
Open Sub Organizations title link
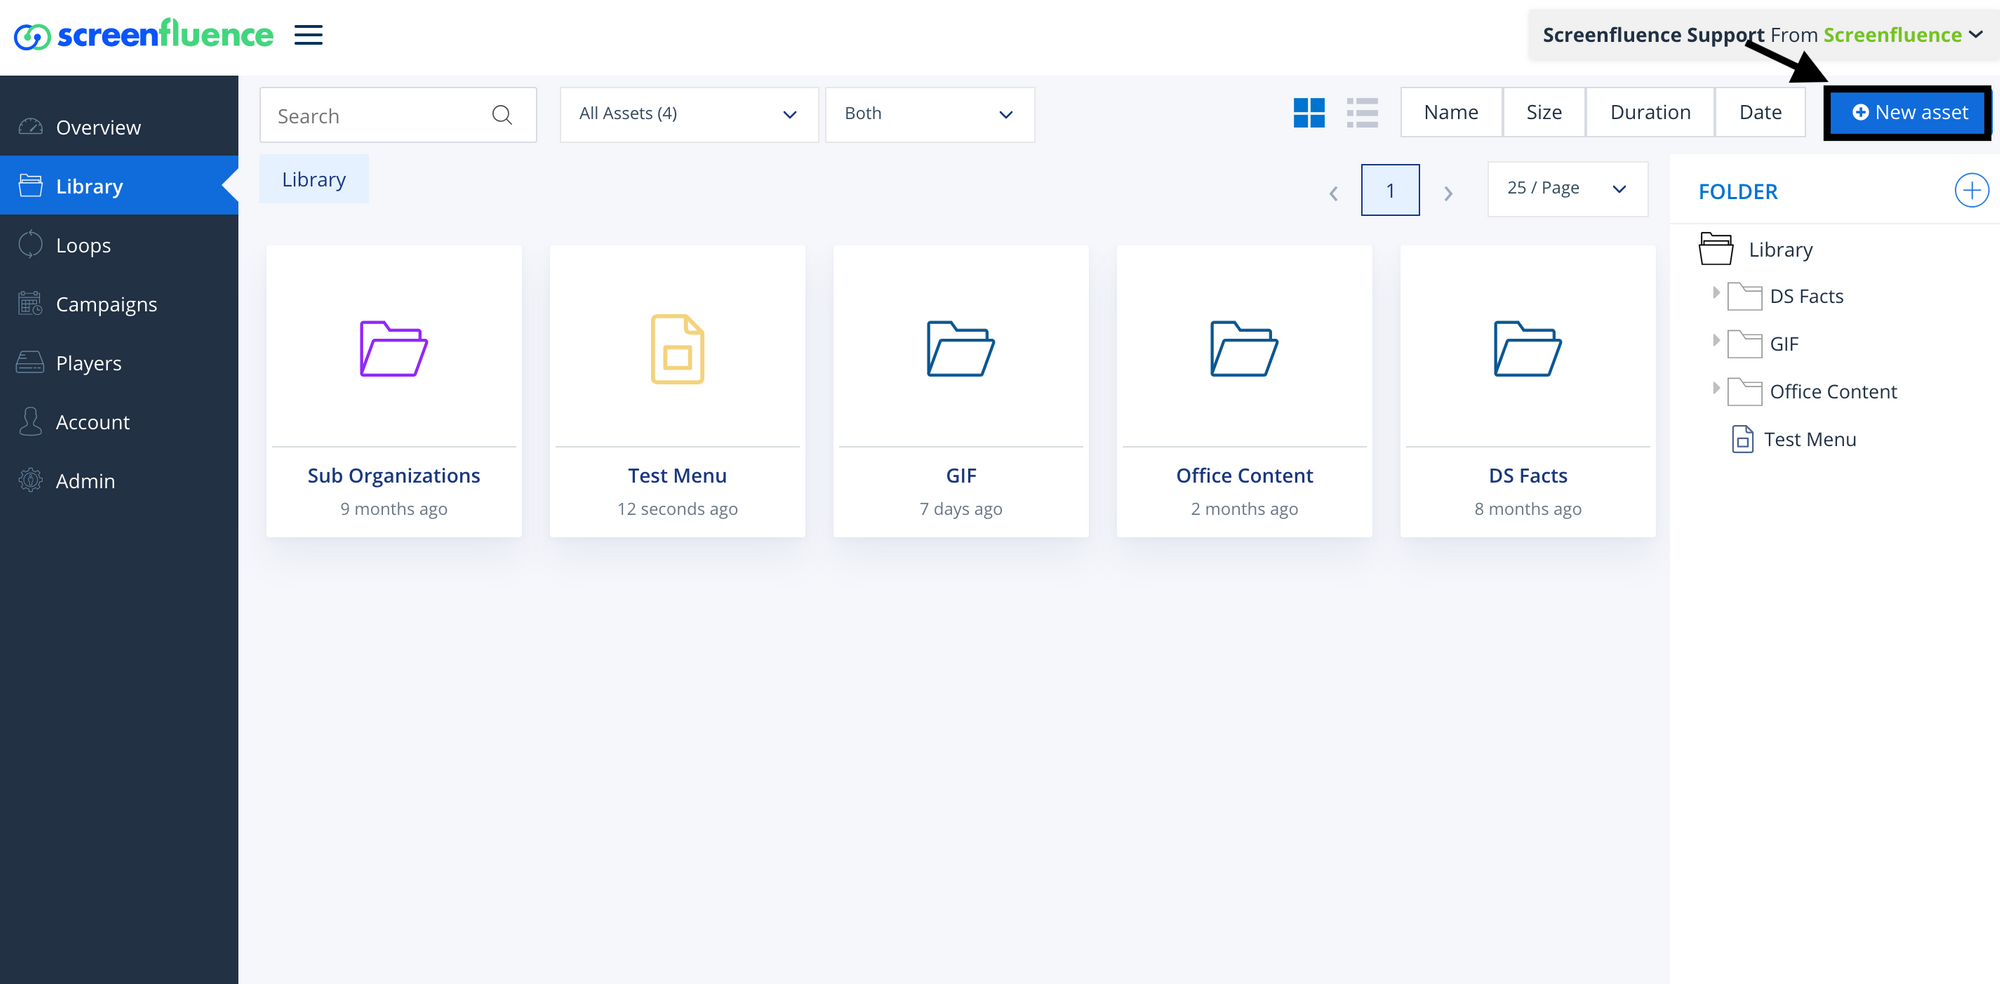[x=394, y=476]
